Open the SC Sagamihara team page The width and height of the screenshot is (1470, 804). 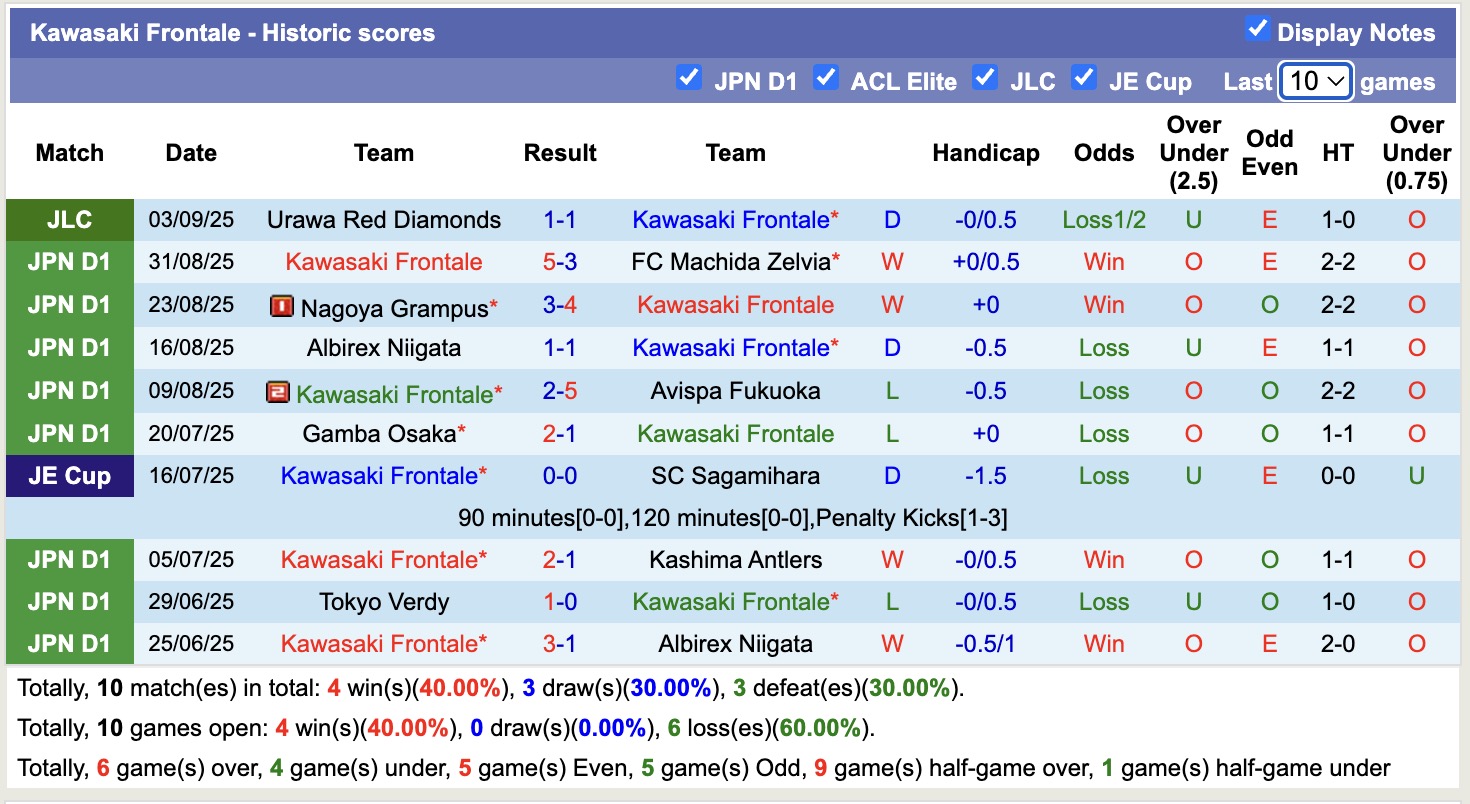point(735,476)
